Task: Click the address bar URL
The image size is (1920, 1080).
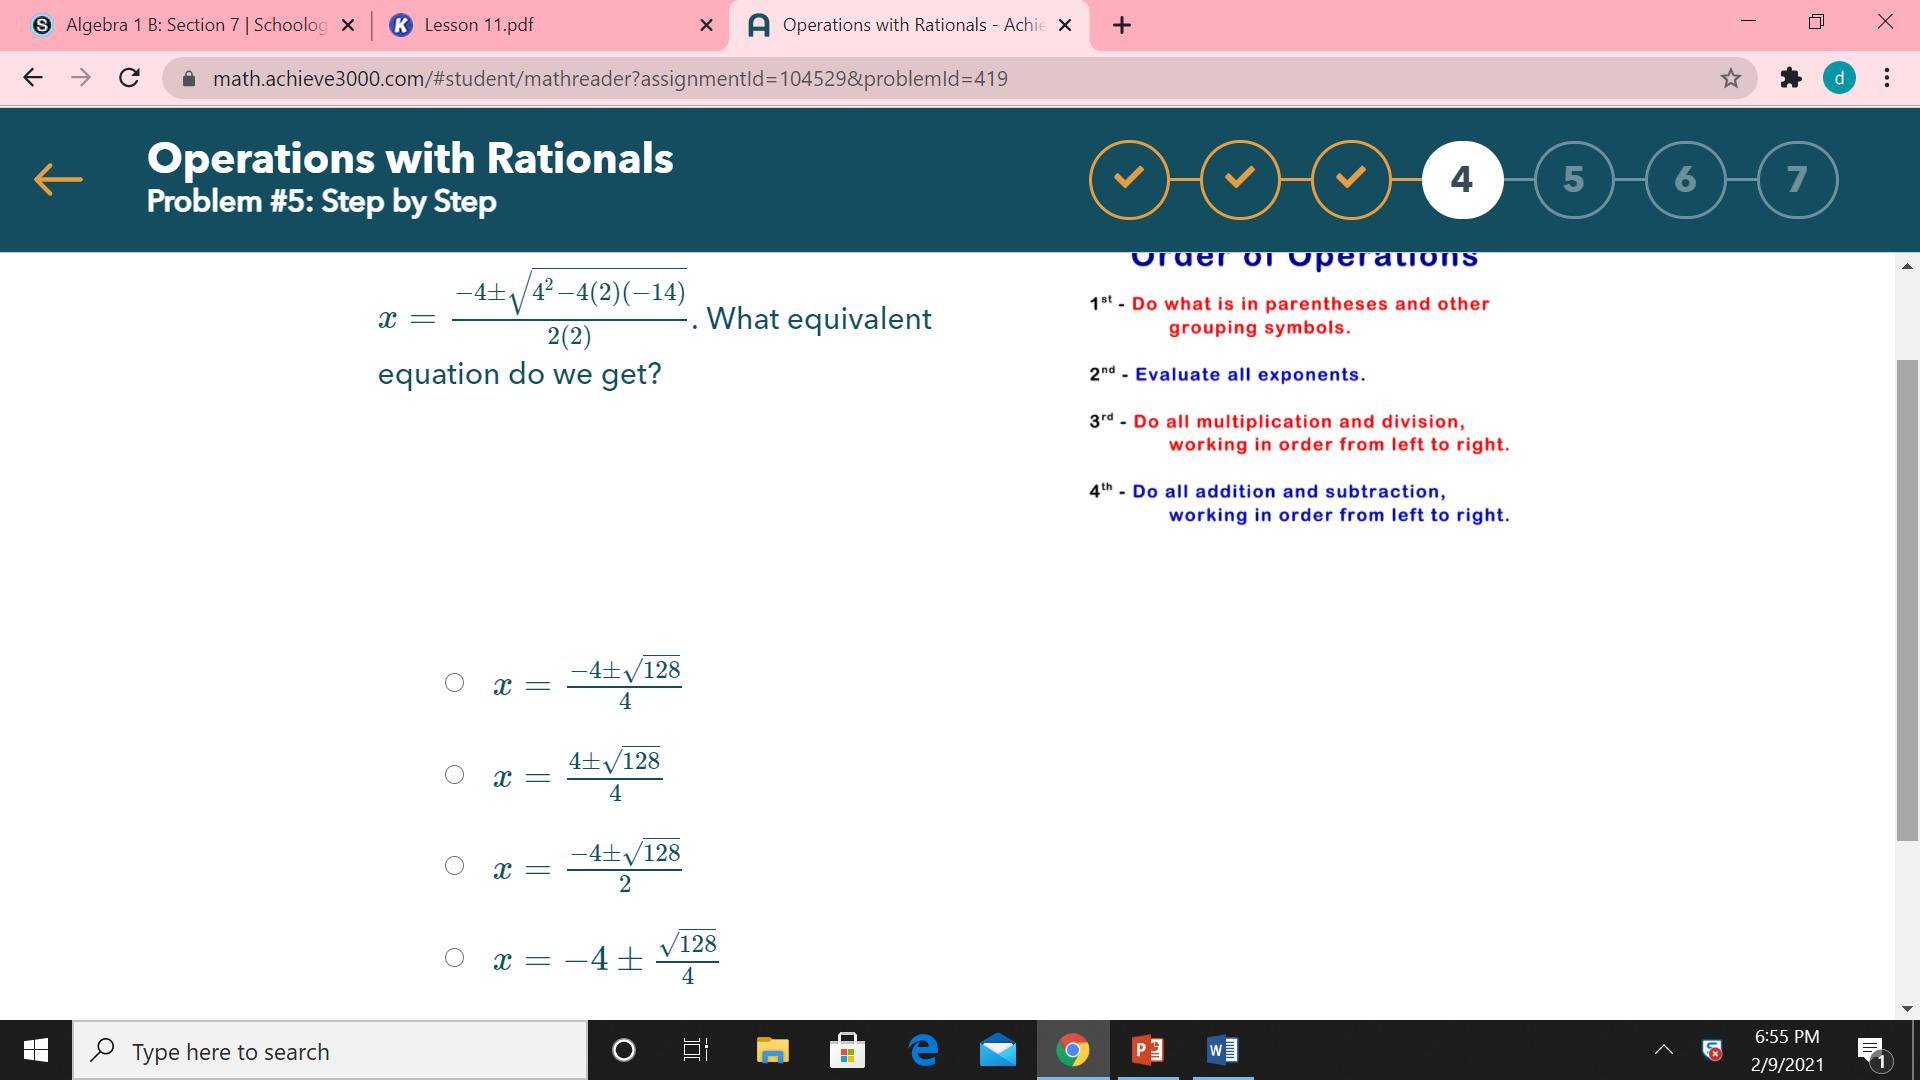Action: 610,78
